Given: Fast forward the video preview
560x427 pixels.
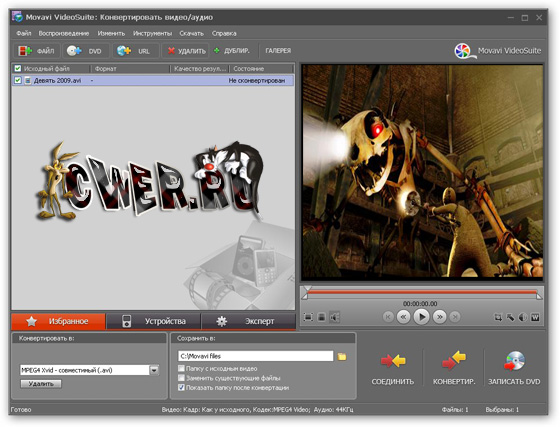Looking at the screenshot, I should pyautogui.click(x=440, y=317).
